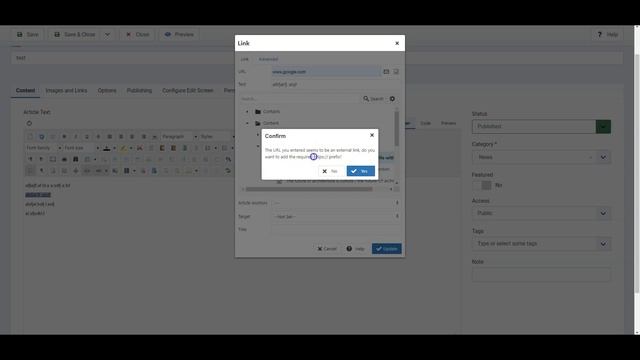
Task: Open the Article Anchors dropdown
Action: (336, 203)
